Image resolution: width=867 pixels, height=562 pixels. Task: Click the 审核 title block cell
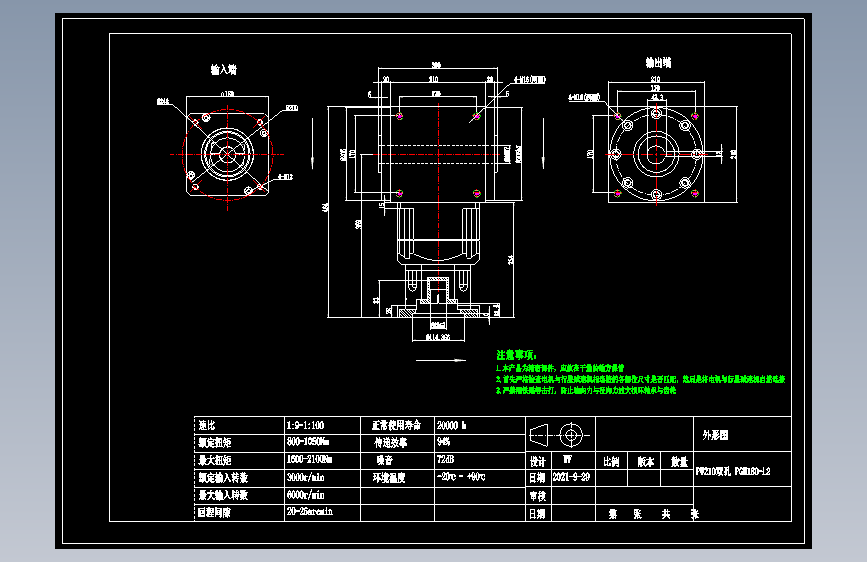537,496
